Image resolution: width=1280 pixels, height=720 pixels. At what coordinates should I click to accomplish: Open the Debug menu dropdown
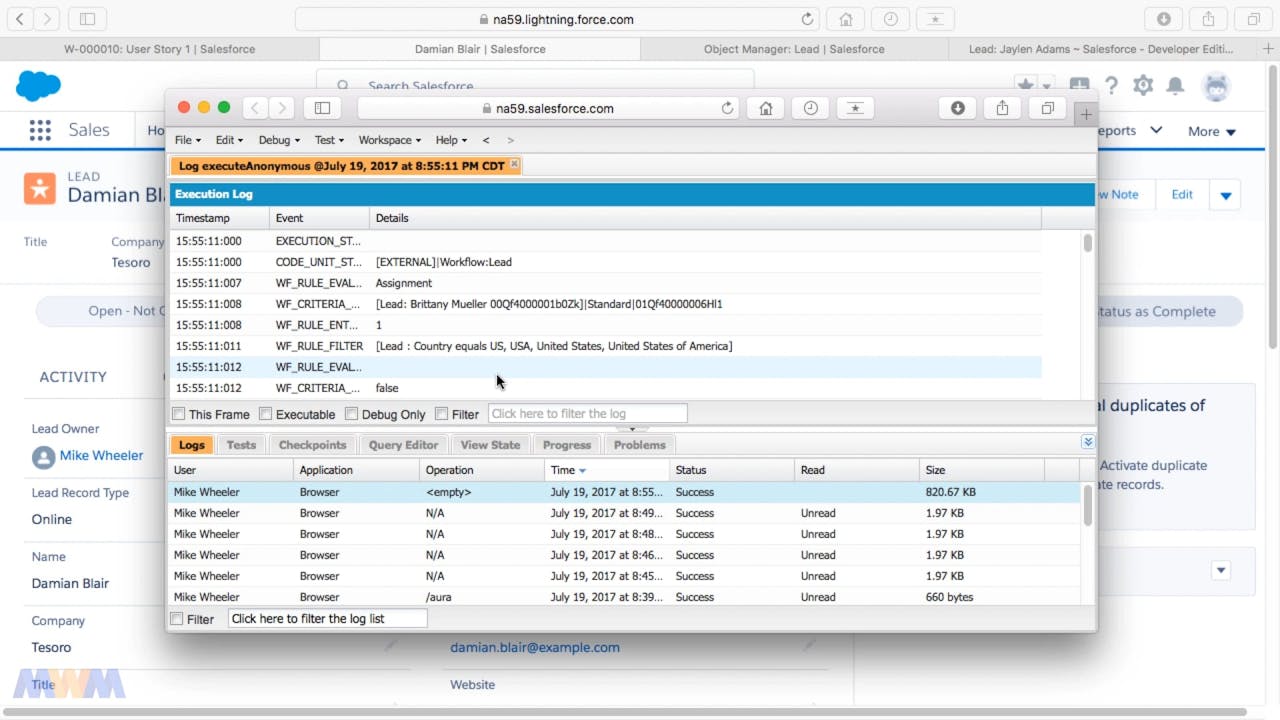click(279, 140)
